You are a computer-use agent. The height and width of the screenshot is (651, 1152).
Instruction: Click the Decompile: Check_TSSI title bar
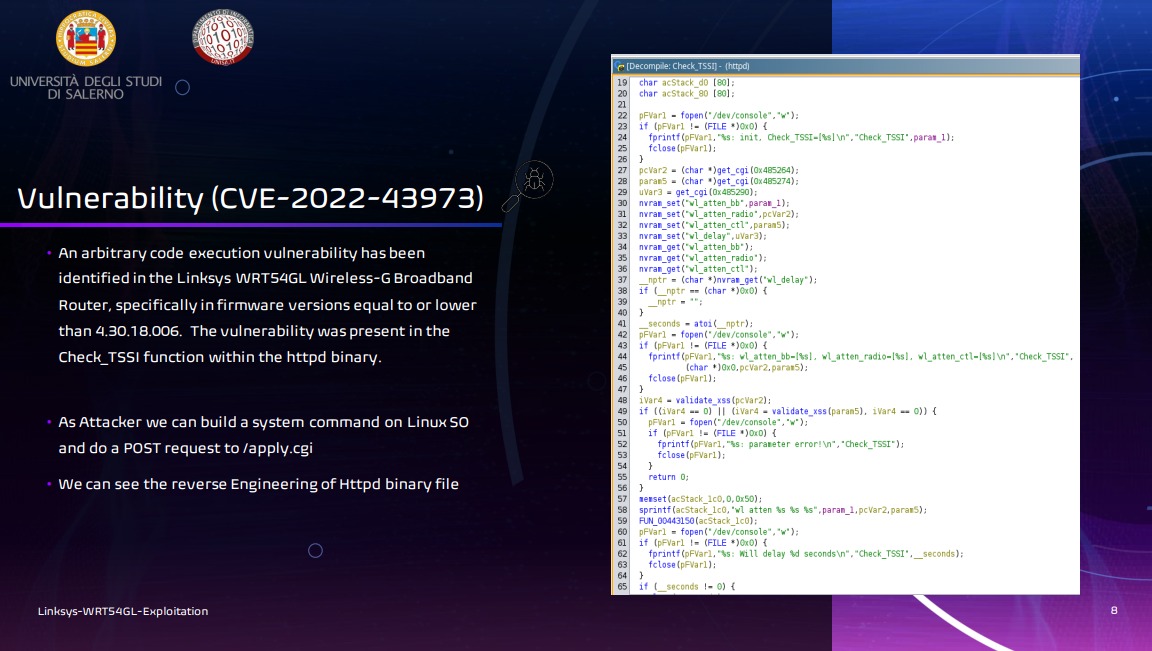tap(846, 66)
